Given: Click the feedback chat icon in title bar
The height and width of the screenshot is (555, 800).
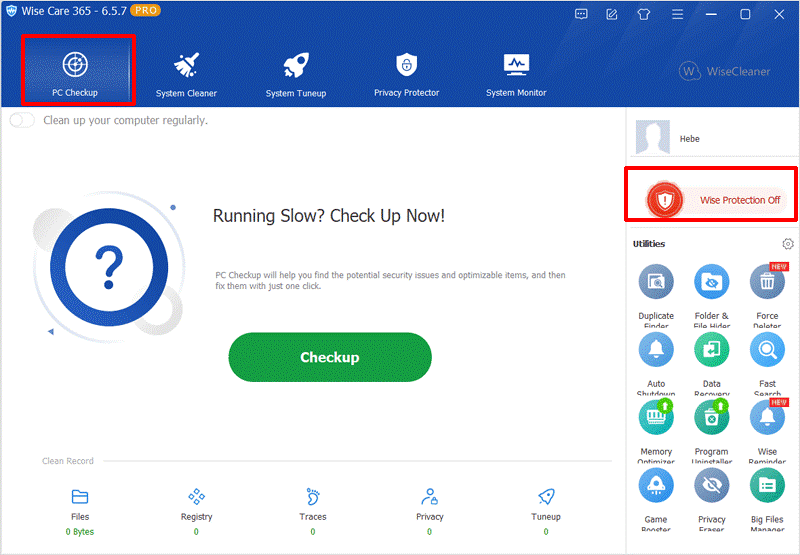Looking at the screenshot, I should [581, 14].
